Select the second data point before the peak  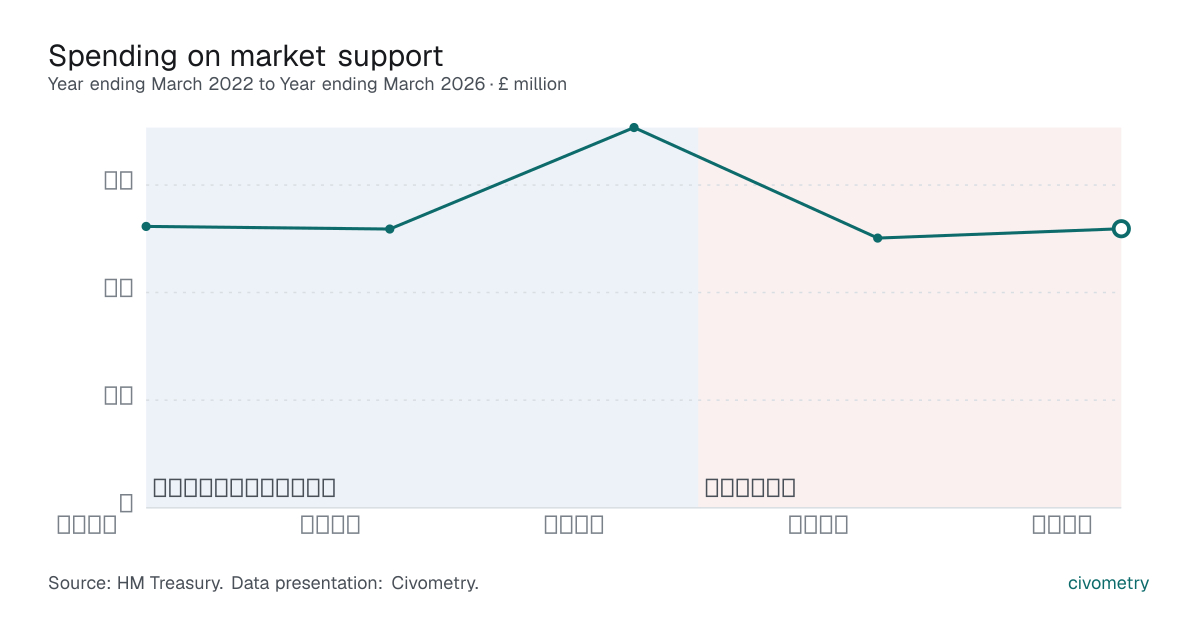(390, 229)
